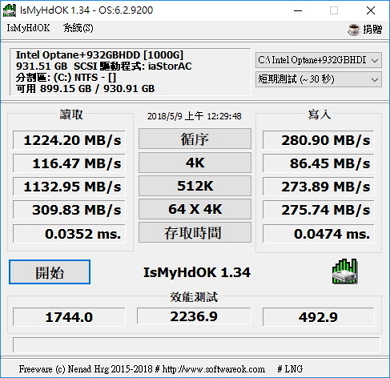
Task: Select write access time 0.0474 ms.
Action: 318,234
